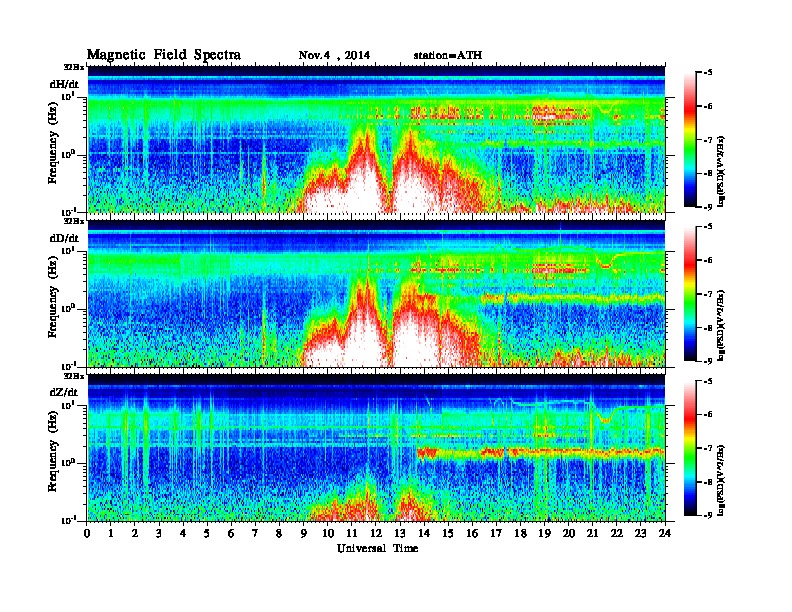
Task: Click hour '18' tick label on time axis
Action: tap(520, 534)
